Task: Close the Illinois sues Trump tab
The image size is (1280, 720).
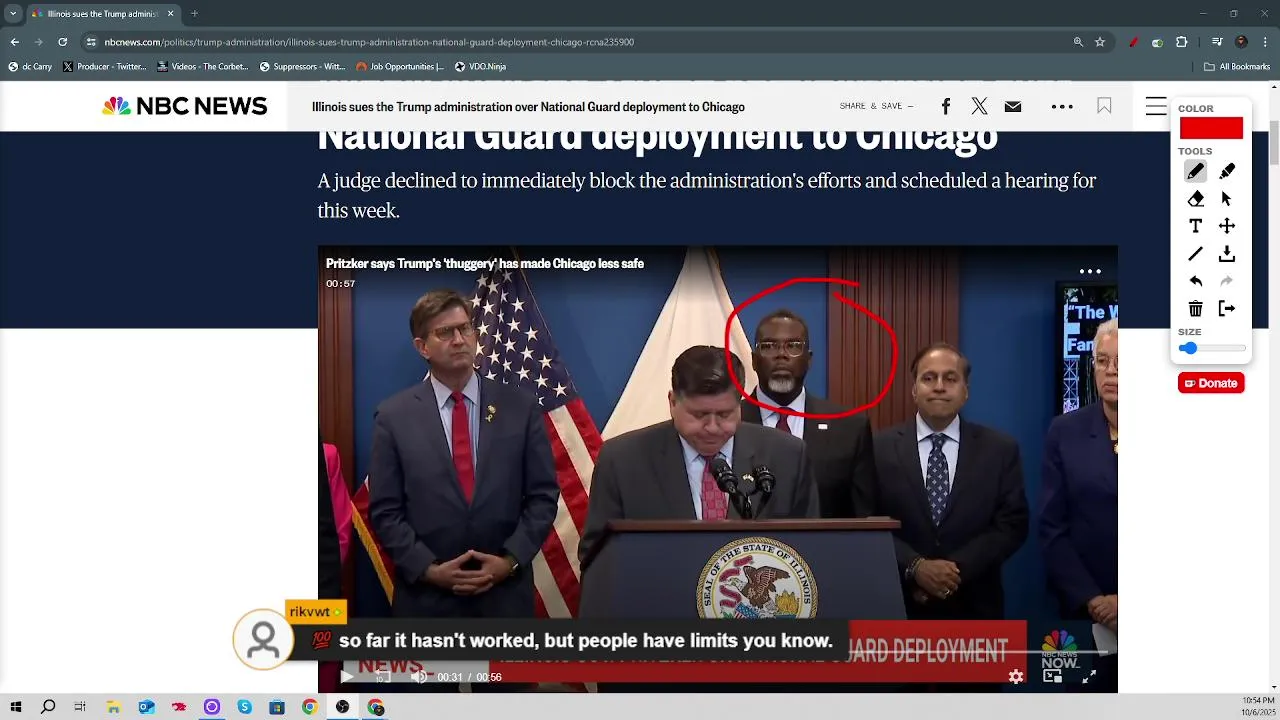Action: (x=170, y=14)
